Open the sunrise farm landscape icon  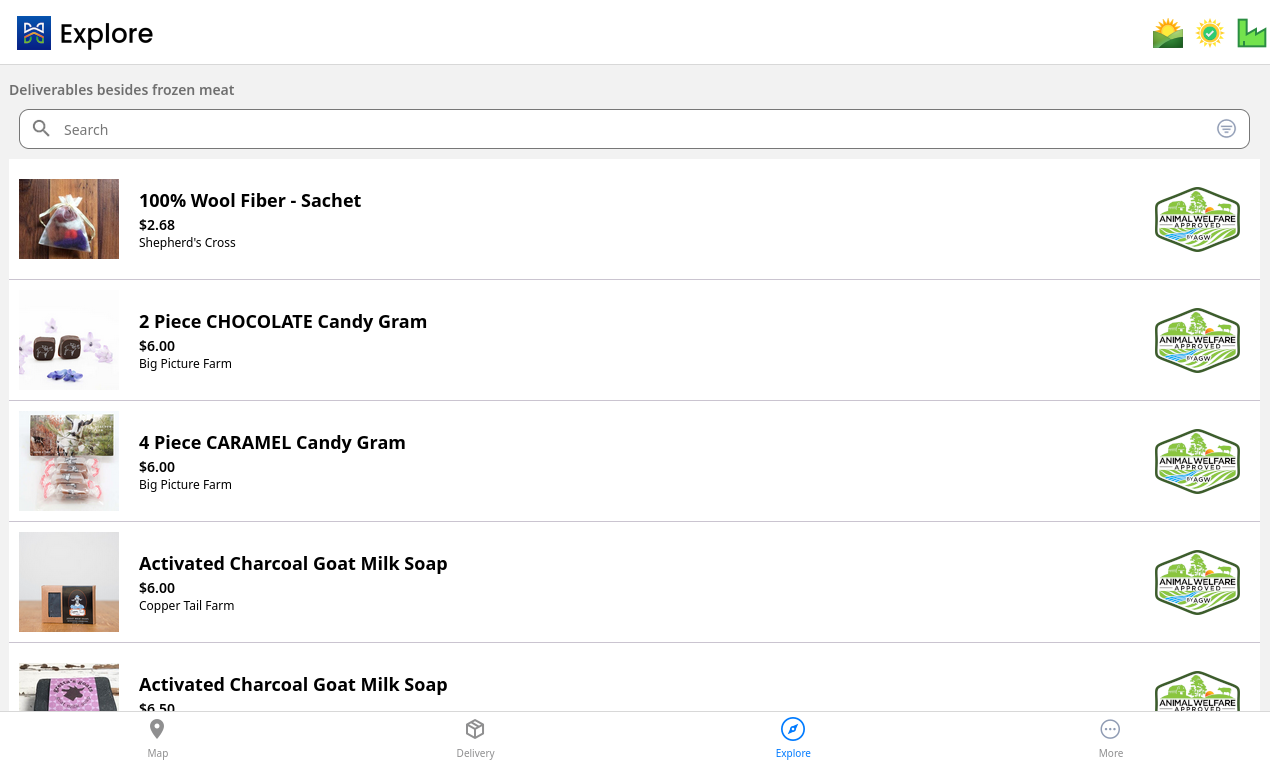1168,33
